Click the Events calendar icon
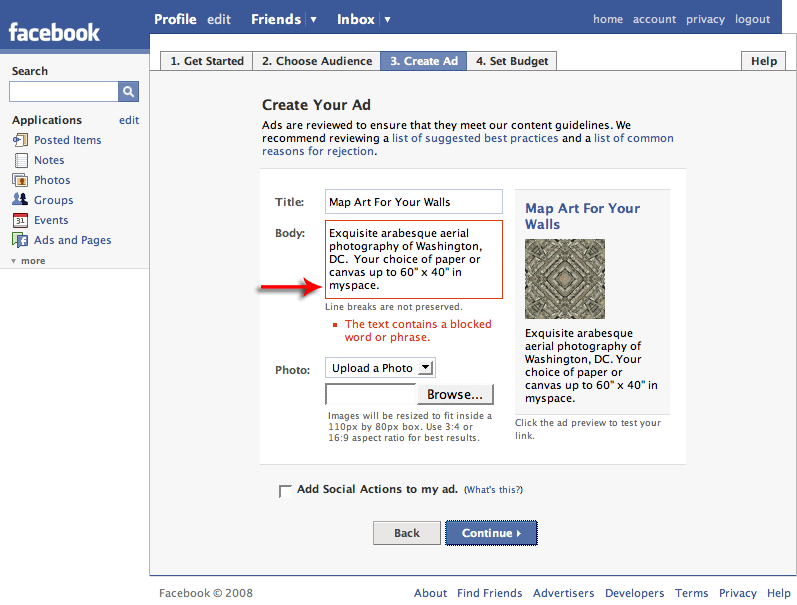The height and width of the screenshot is (605, 797). [x=20, y=220]
